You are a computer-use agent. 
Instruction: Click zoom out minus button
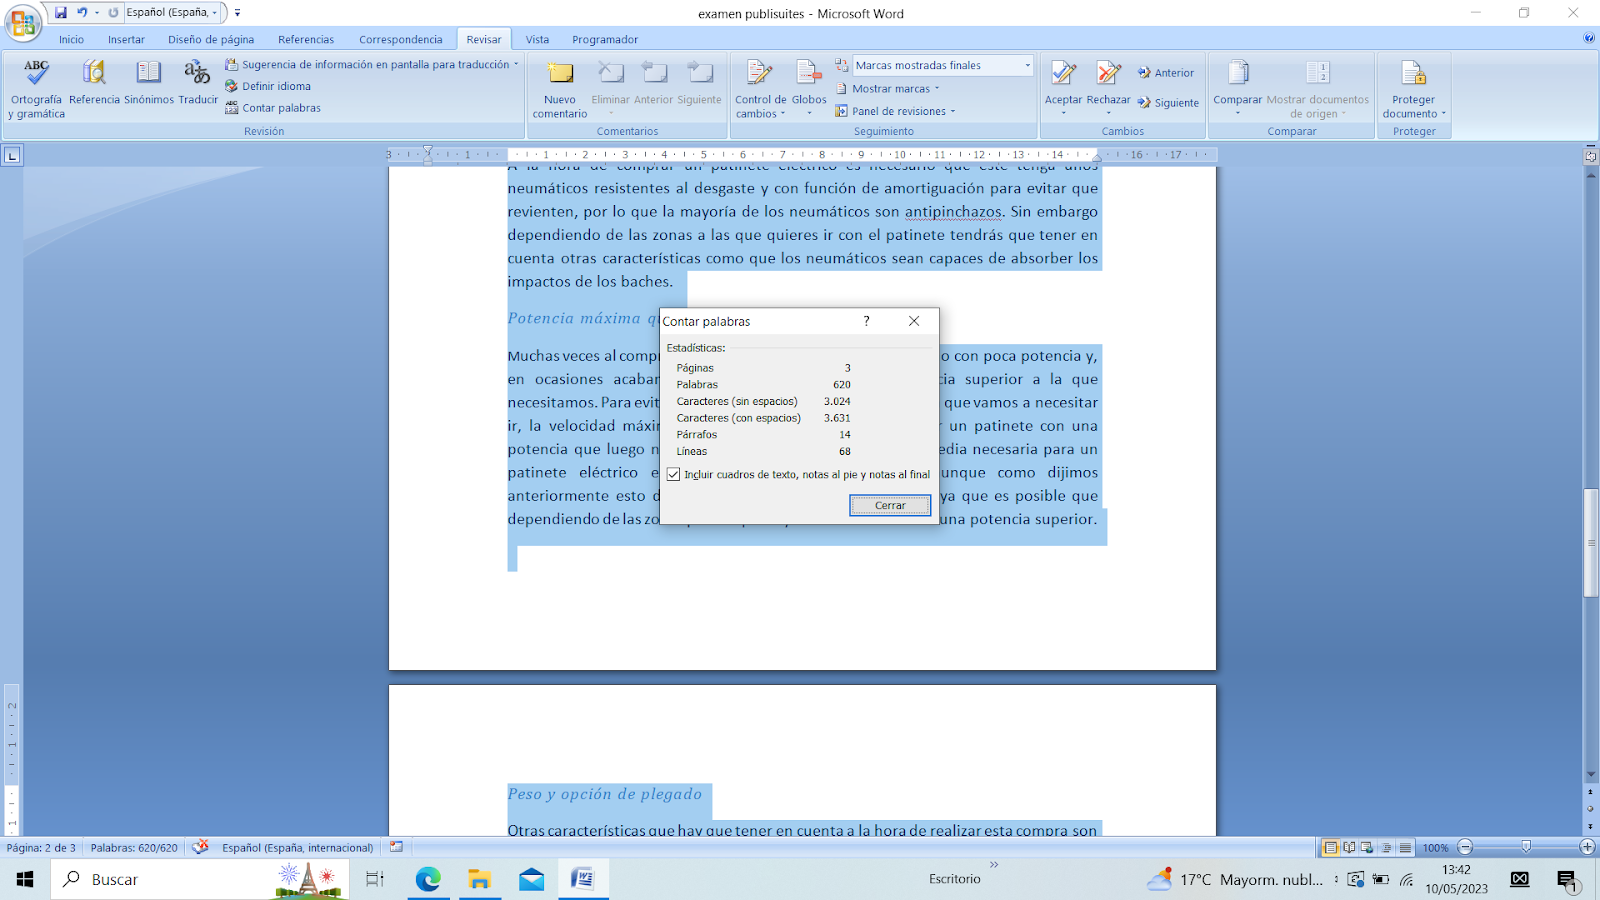(x=1465, y=847)
